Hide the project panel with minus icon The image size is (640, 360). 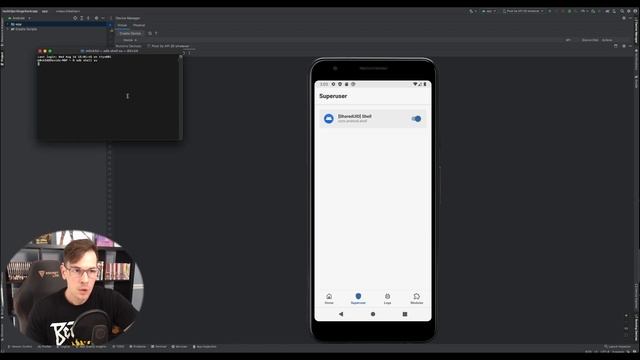coord(103,18)
